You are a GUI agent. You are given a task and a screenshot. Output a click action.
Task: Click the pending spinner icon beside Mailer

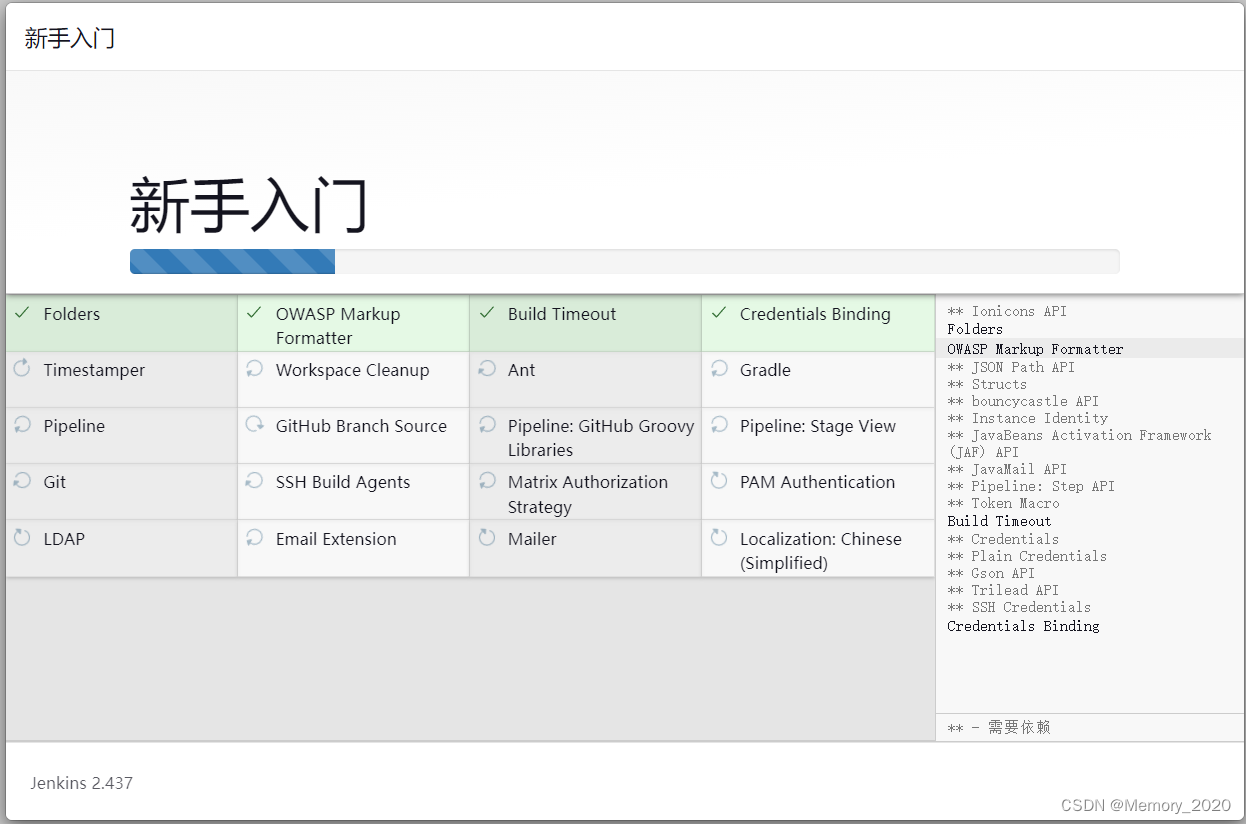point(486,538)
